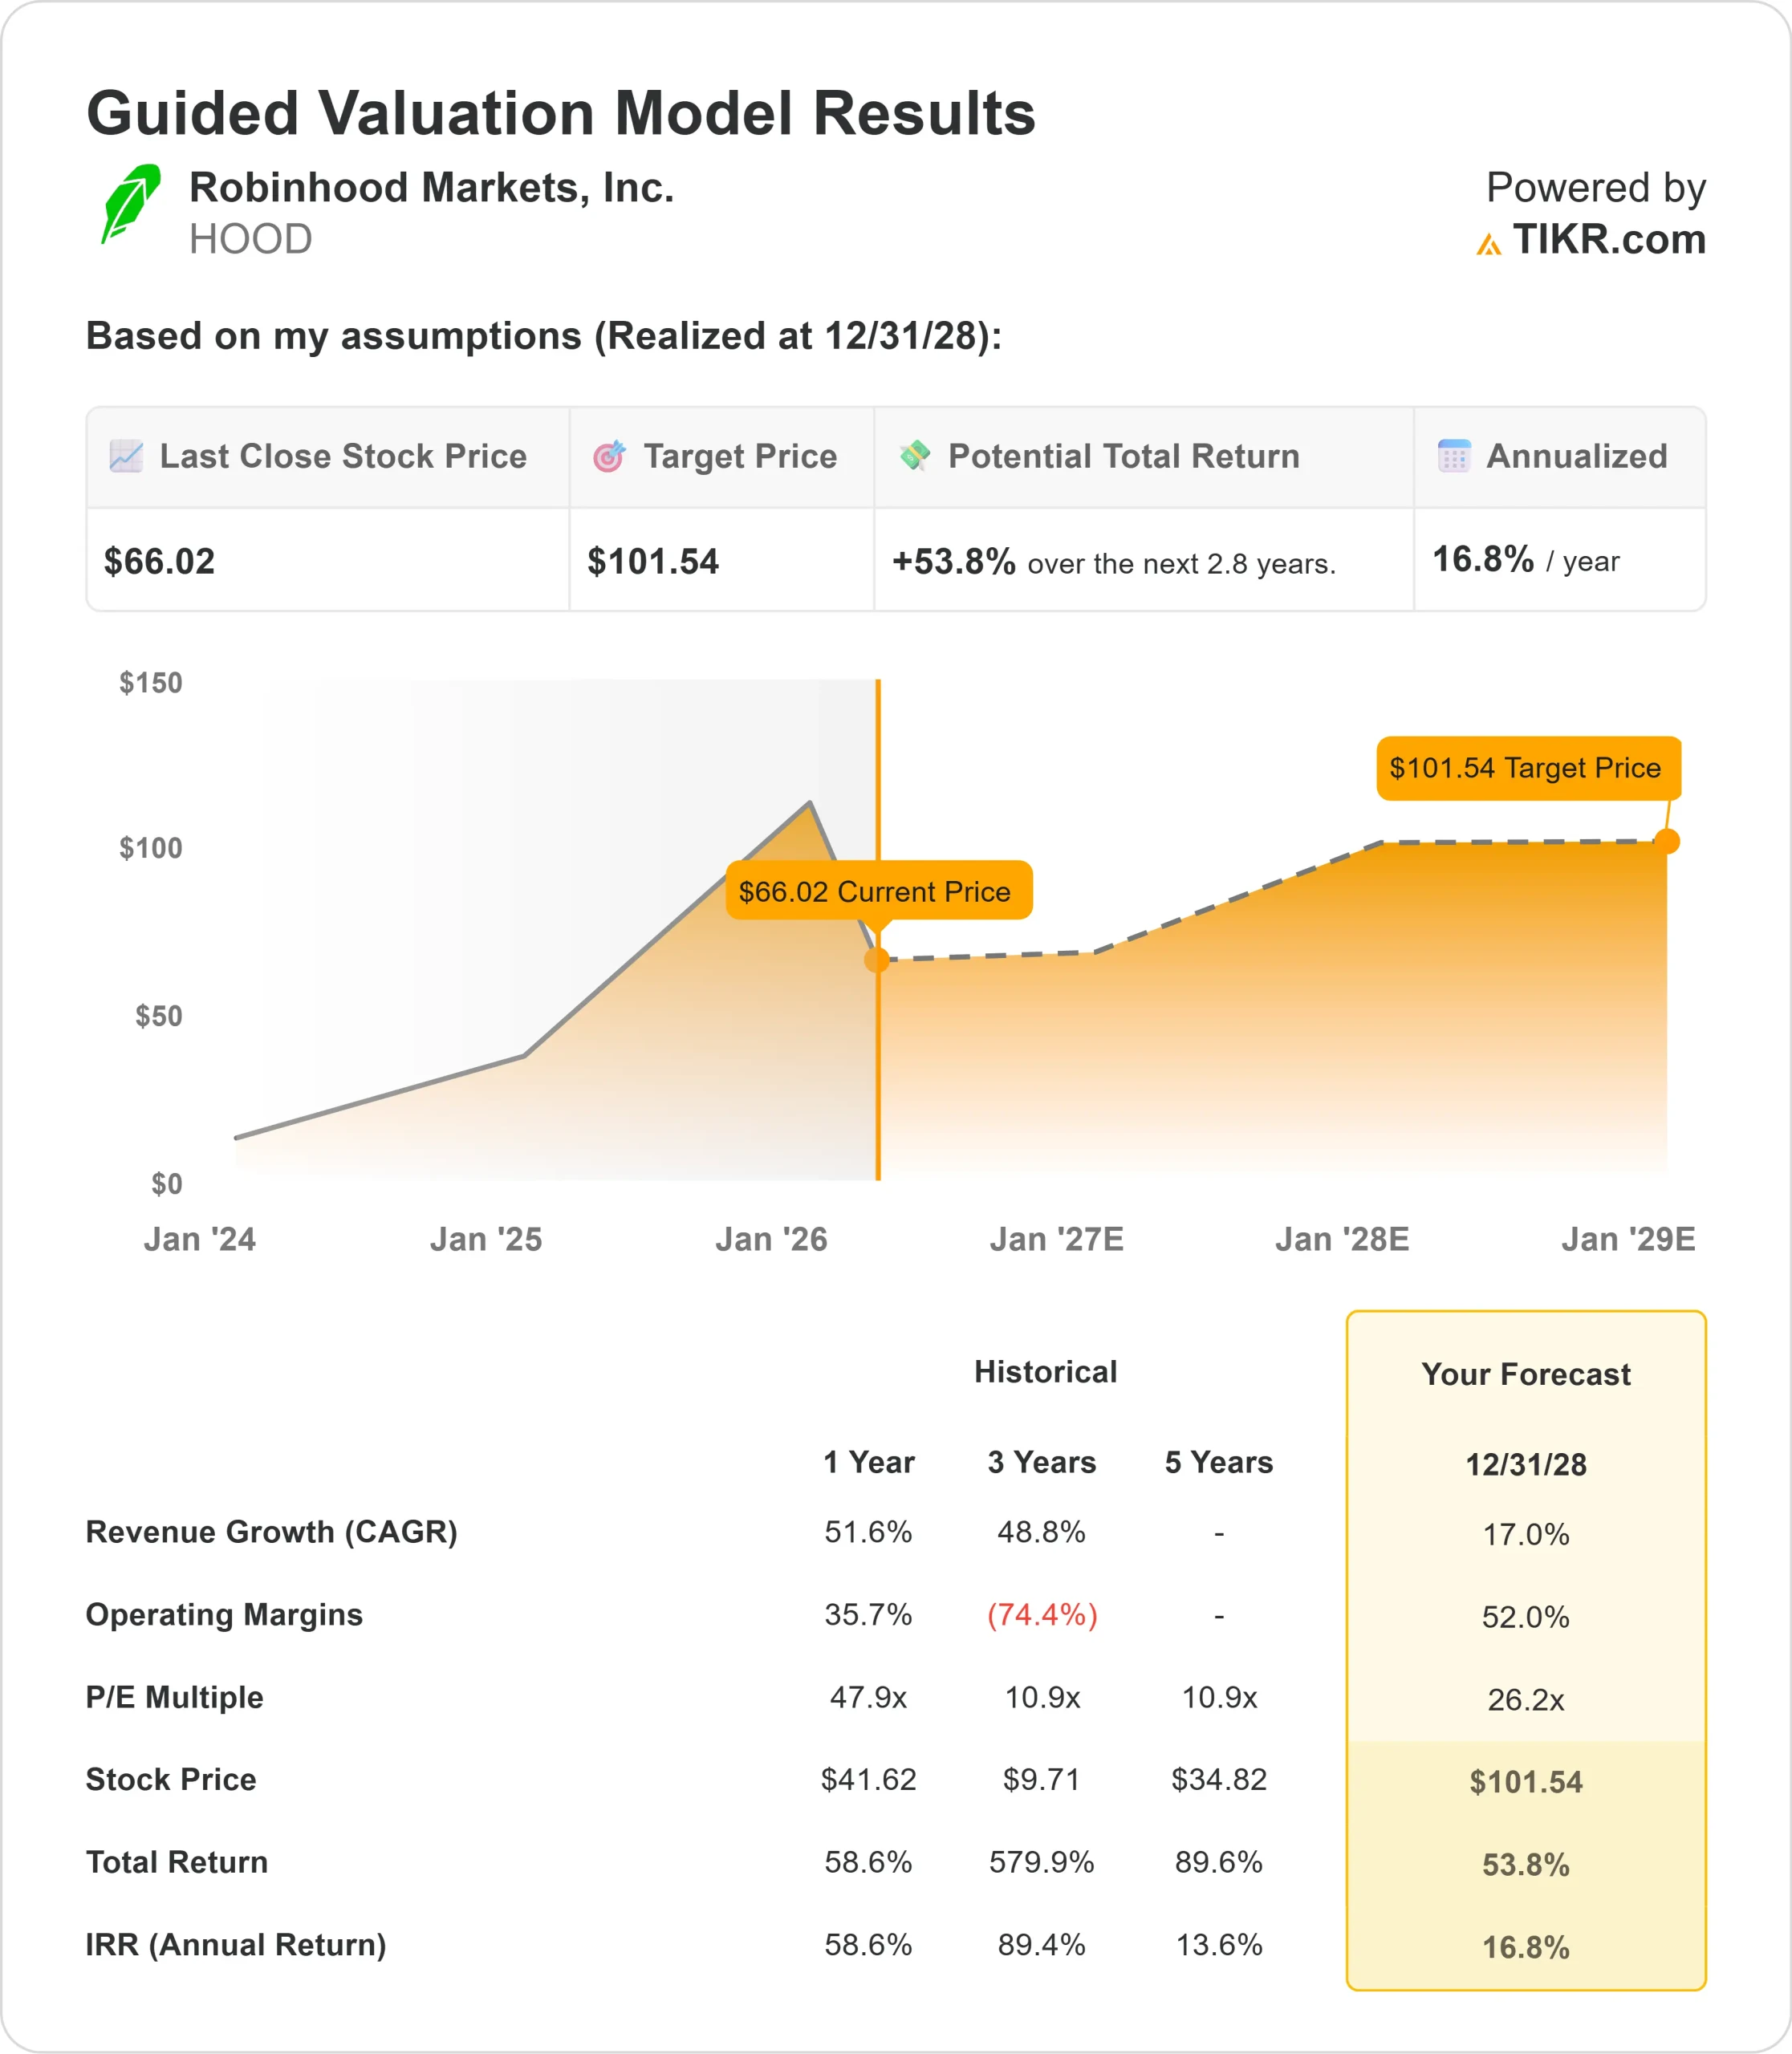Click the money icon beside Potential Total Return

pyautogui.click(x=914, y=455)
